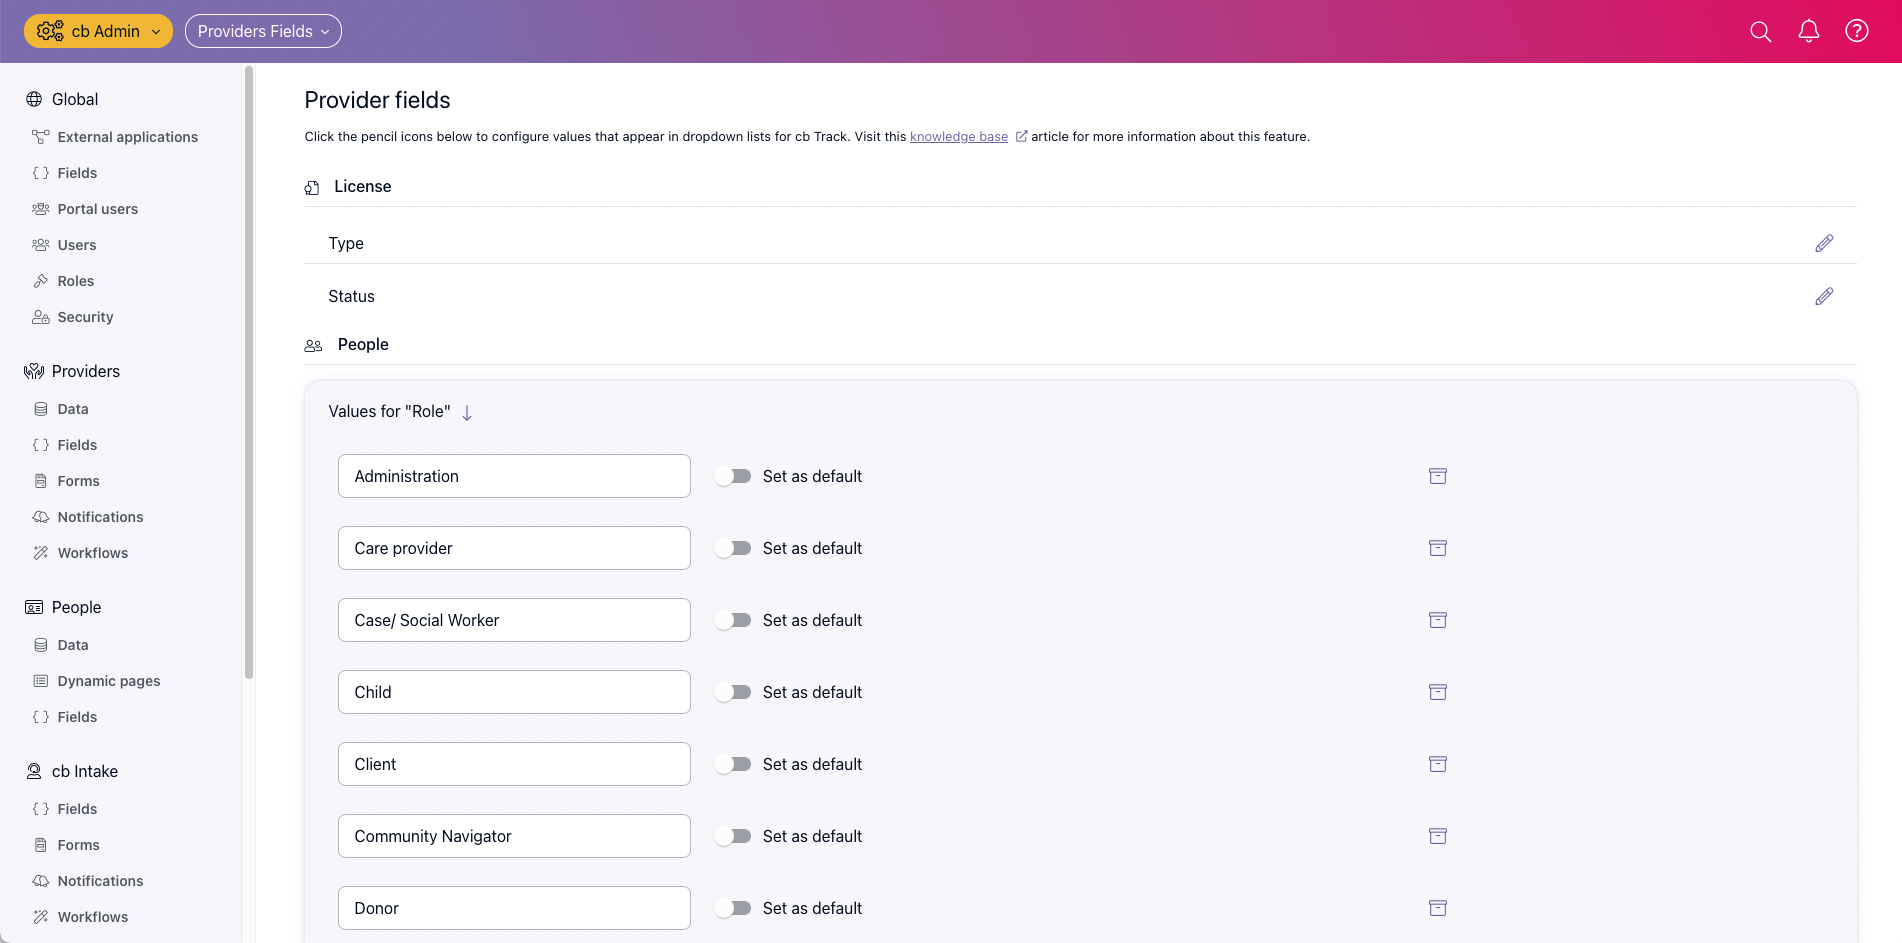Click the pencil icon for Type

(1824, 243)
